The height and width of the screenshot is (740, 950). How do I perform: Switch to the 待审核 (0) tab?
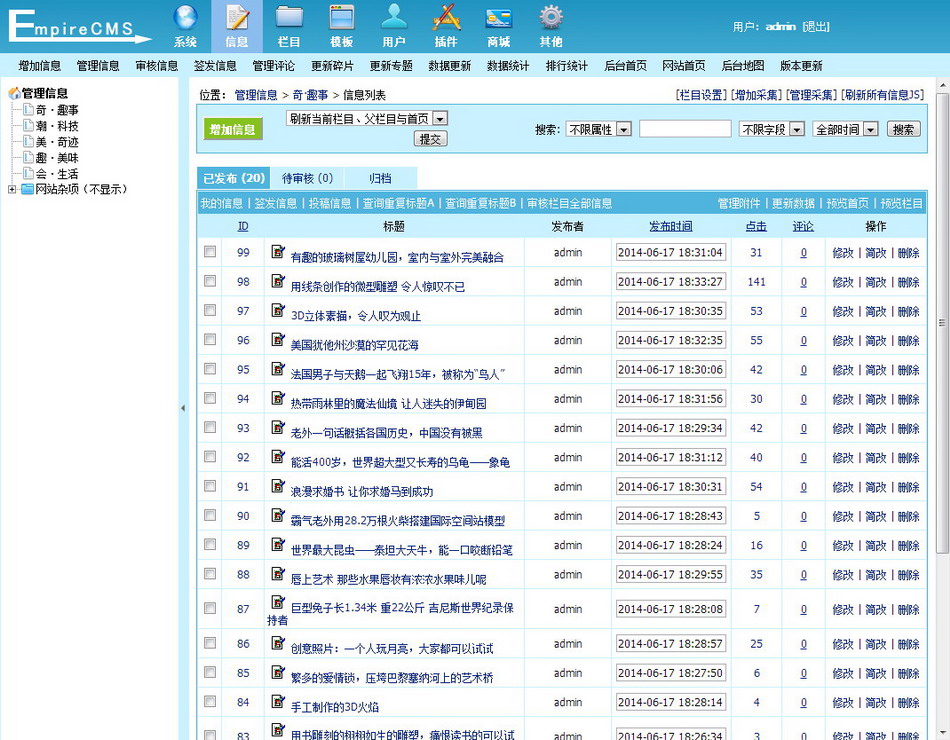[x=307, y=178]
